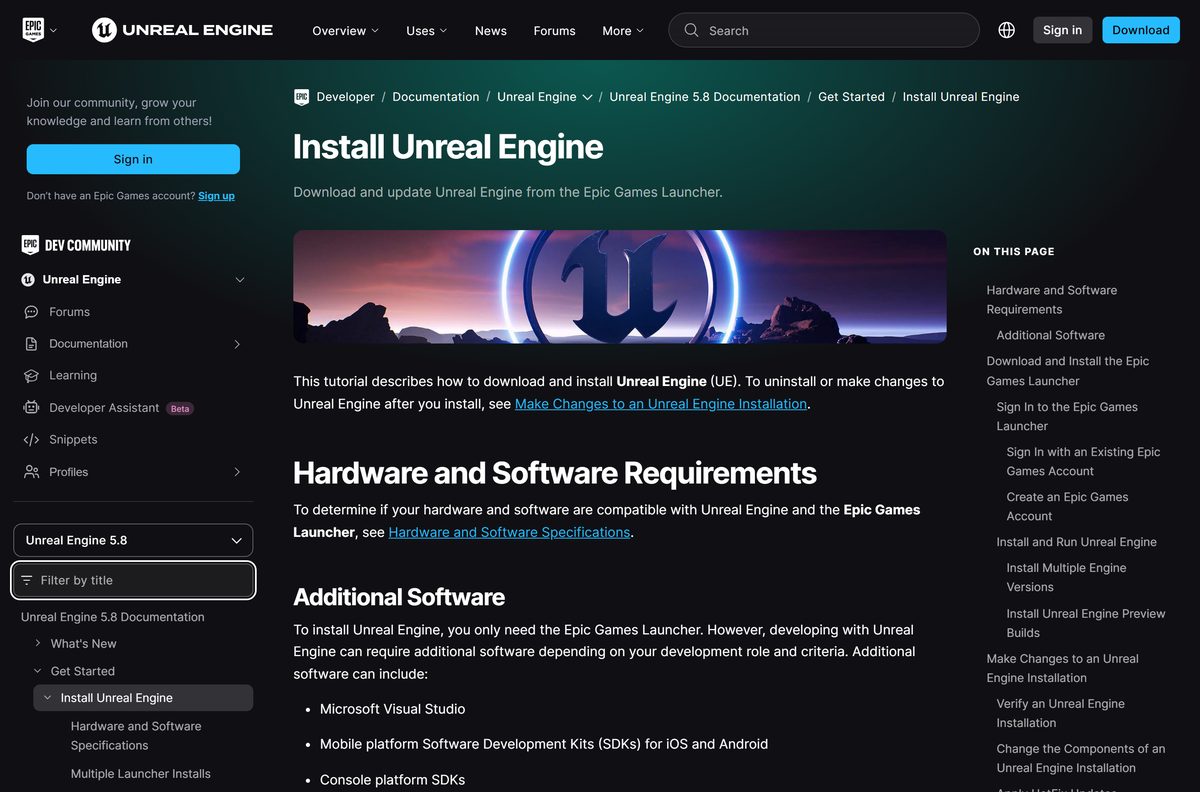This screenshot has height=792, width=1200.
Task: Open the Uses menu dropdown
Action: coord(426,31)
